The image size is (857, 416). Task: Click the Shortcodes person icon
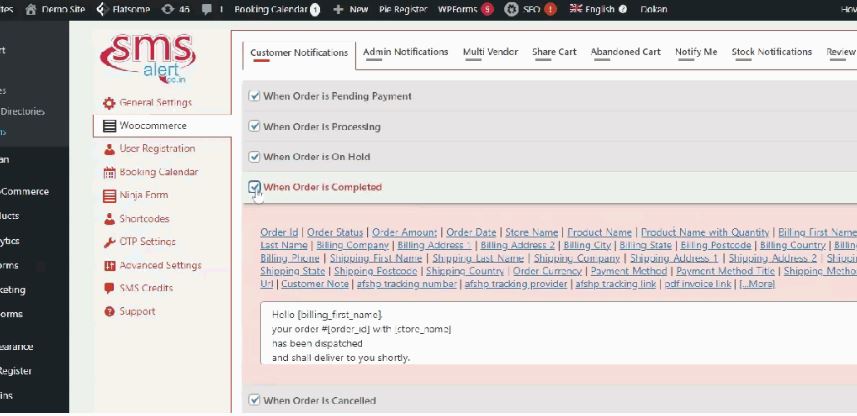[109, 219]
